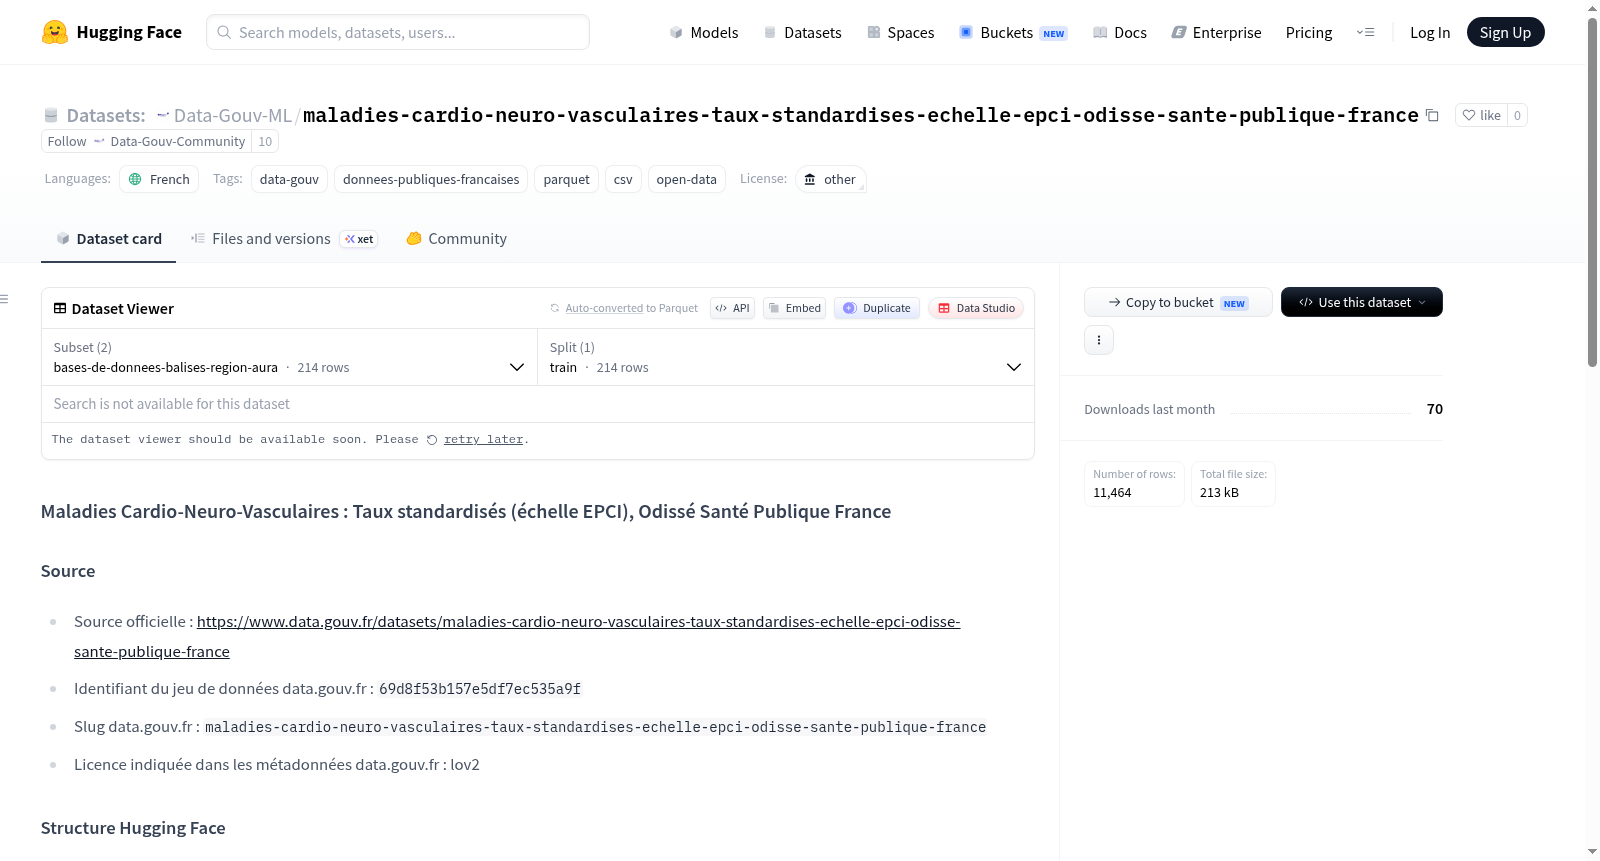Click the Downloads last month value 70

pos(1435,409)
